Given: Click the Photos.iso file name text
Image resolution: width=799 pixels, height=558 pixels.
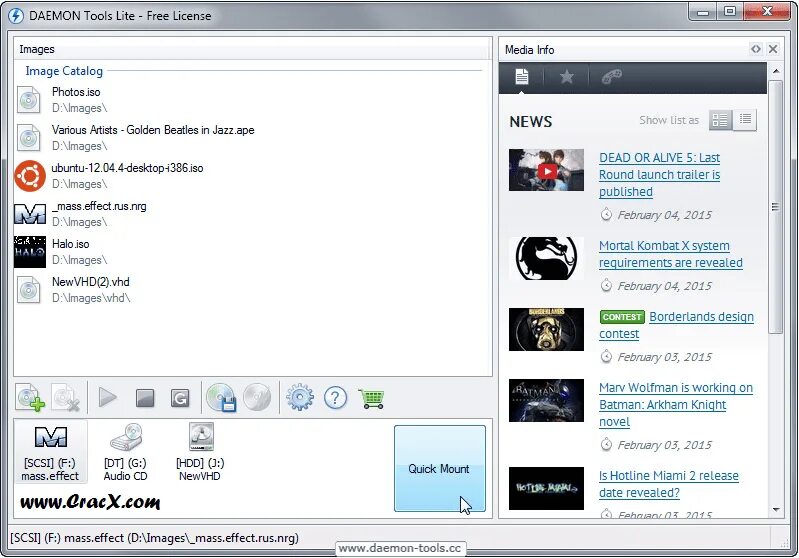Looking at the screenshot, I should click(76, 92).
